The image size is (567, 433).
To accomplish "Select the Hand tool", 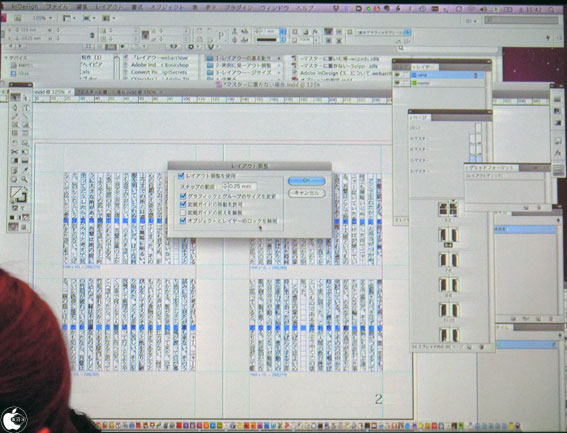I will point(15,179).
